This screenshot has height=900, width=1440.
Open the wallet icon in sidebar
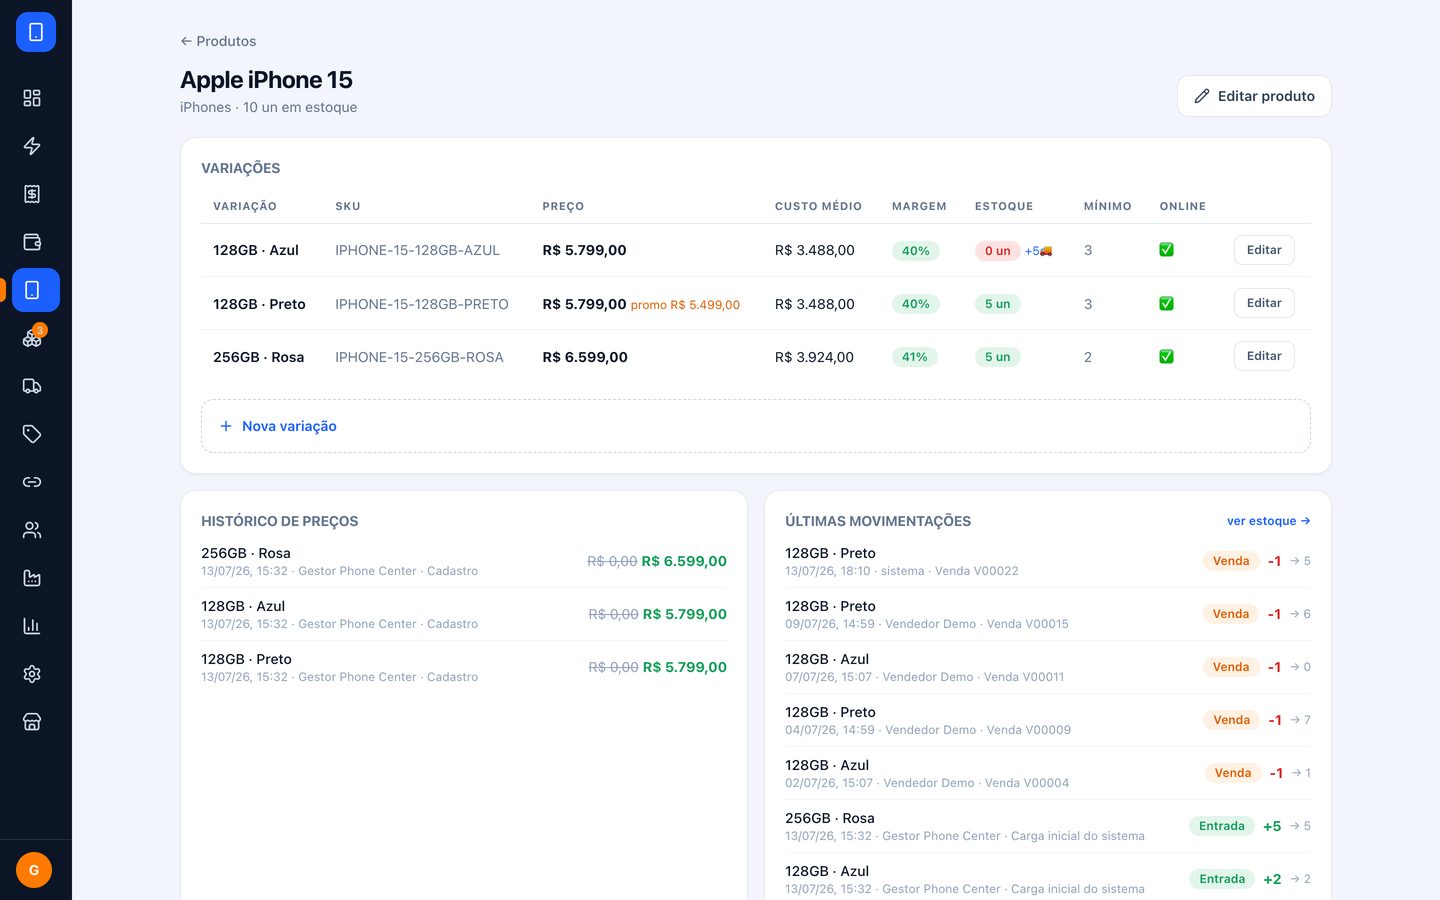(32, 242)
